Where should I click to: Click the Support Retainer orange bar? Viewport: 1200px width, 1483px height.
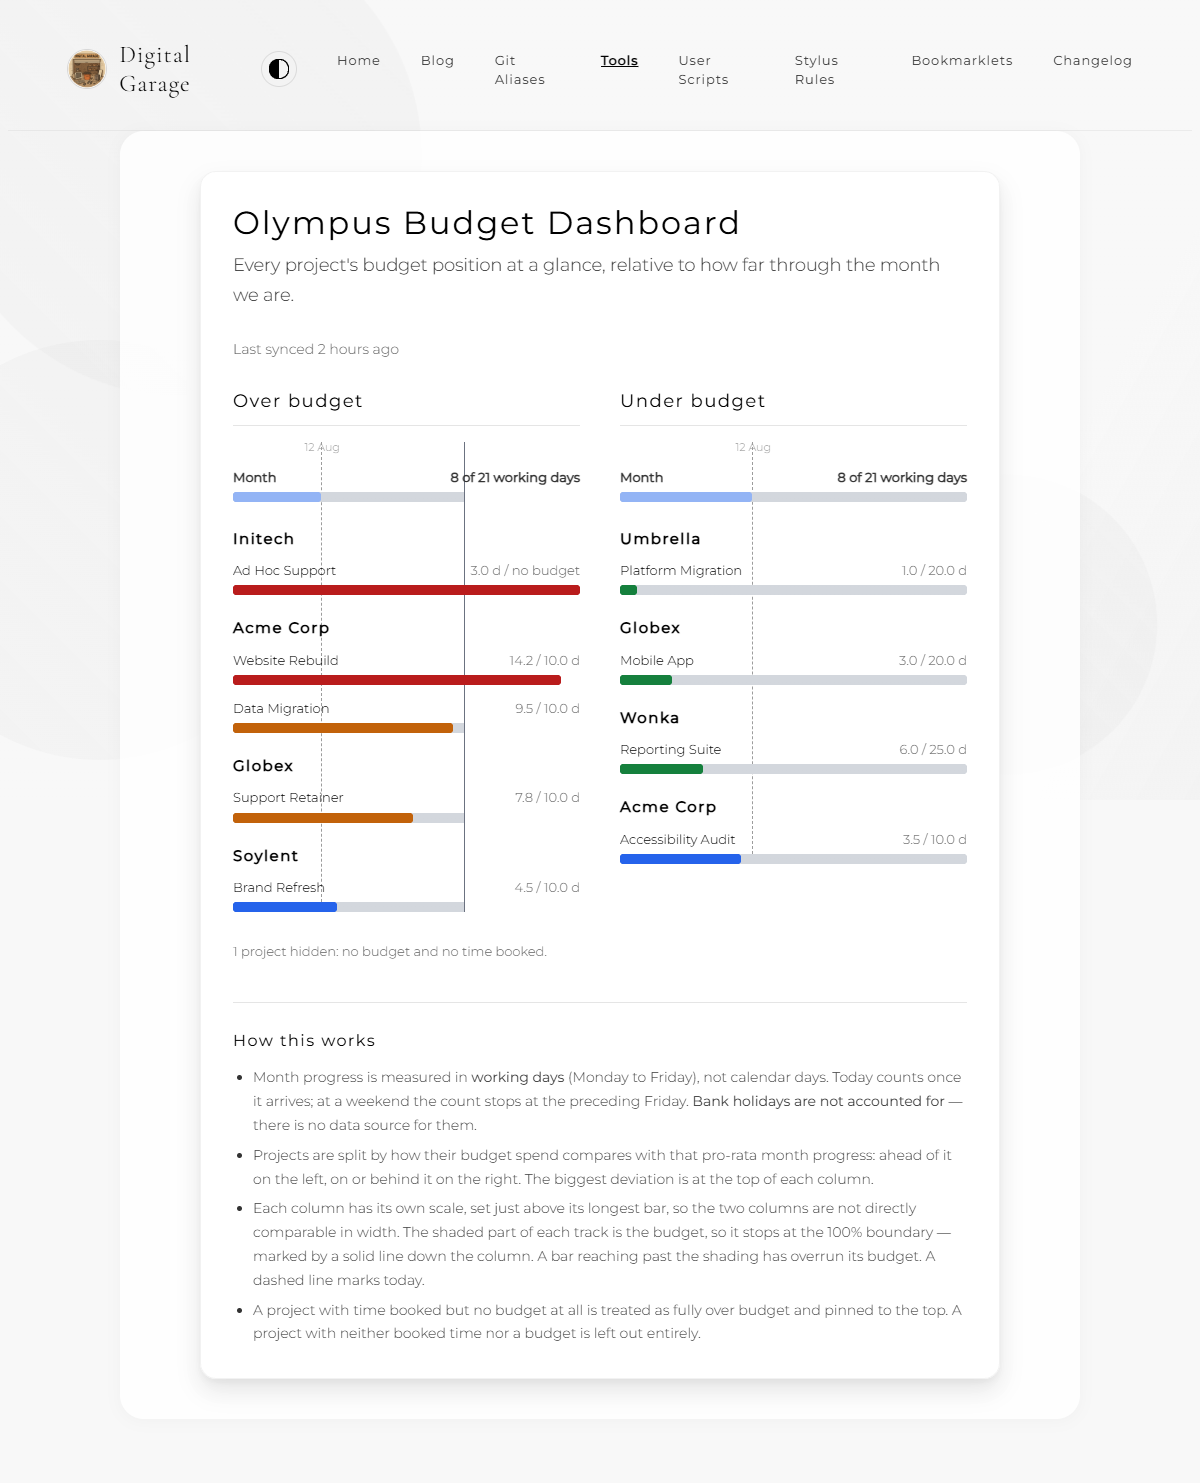pos(323,818)
